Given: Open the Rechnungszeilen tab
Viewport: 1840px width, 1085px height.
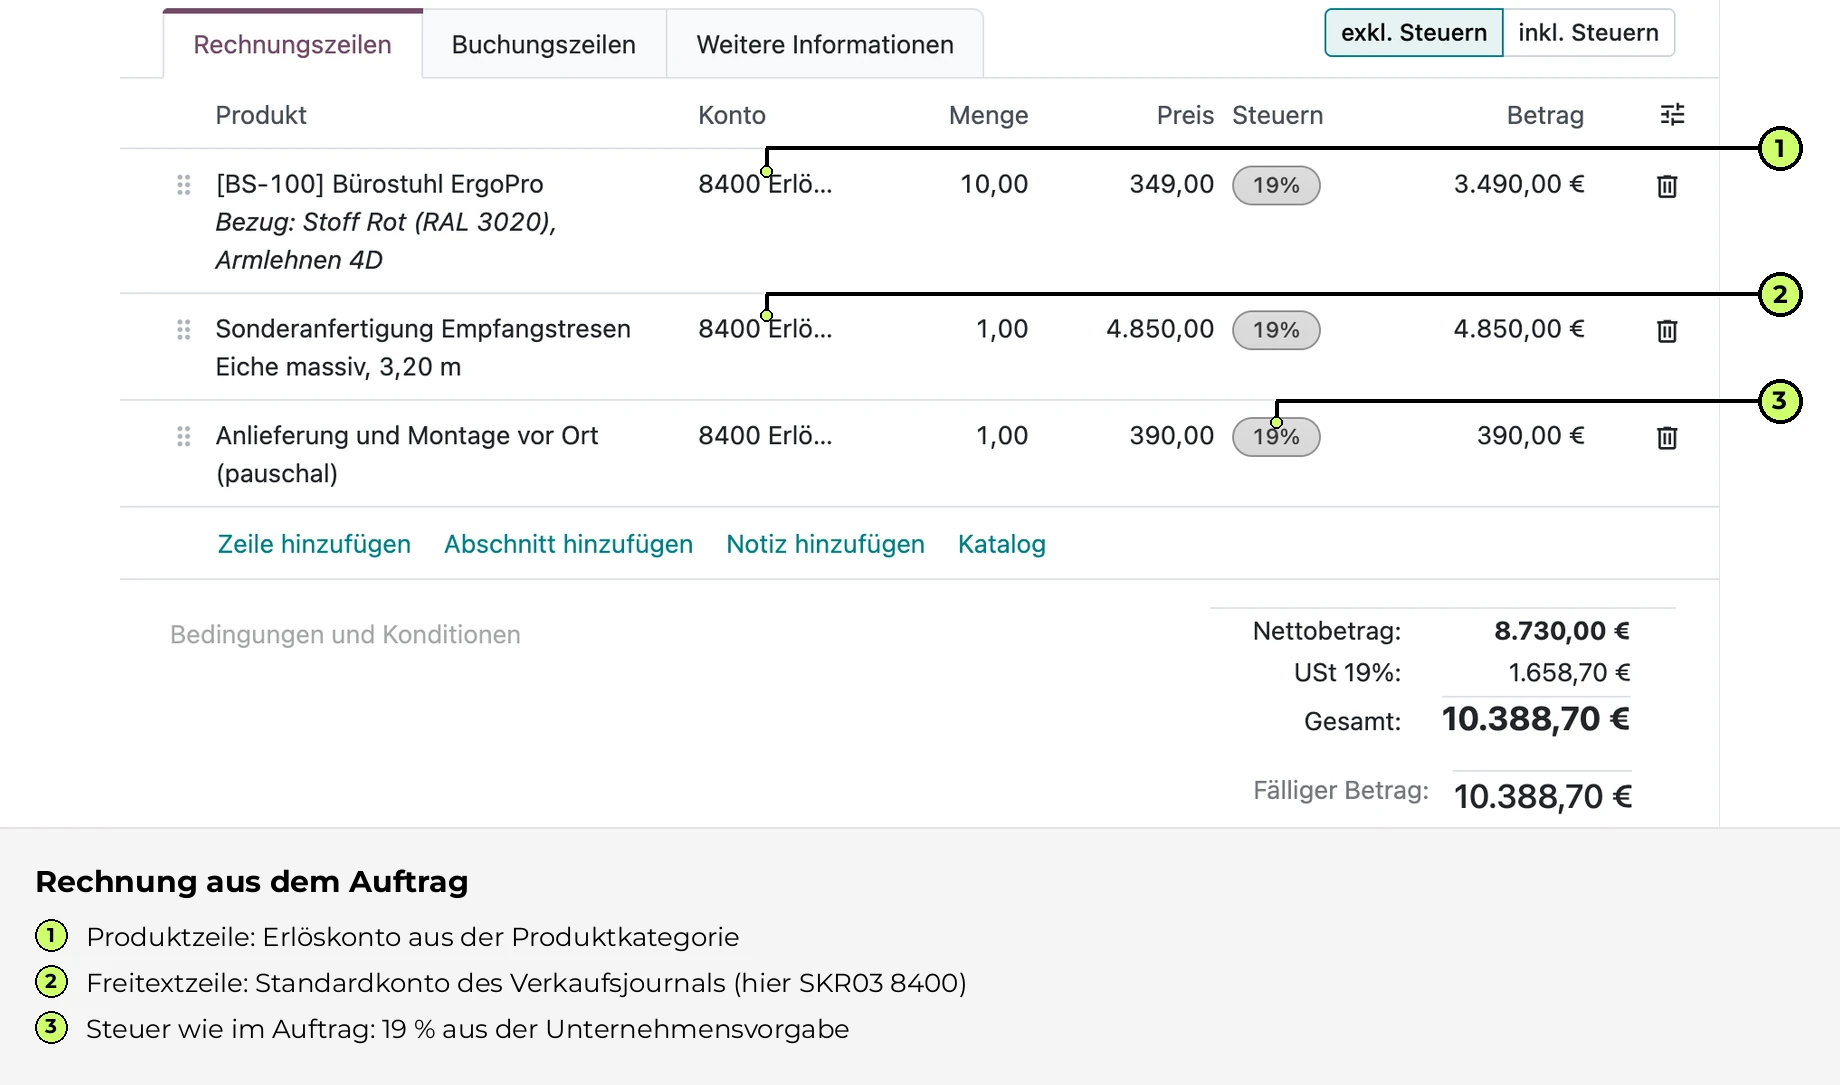Looking at the screenshot, I should 292,45.
